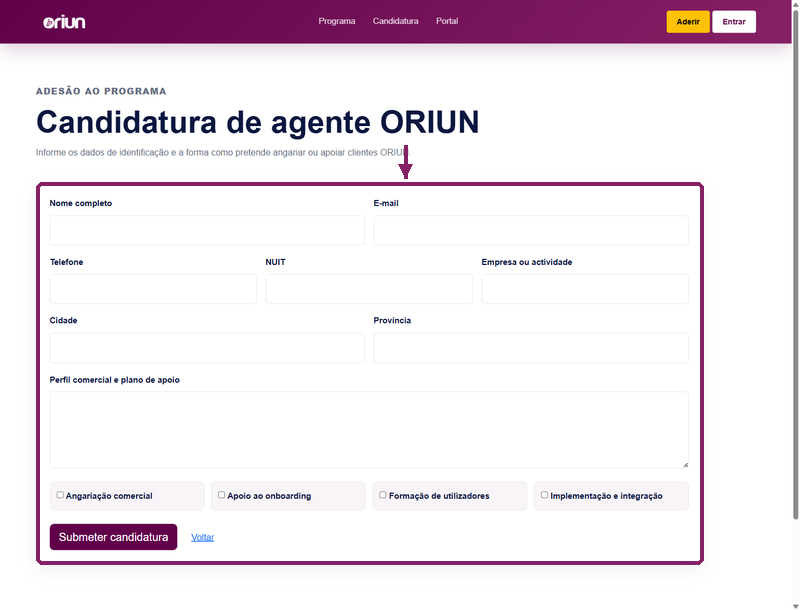800x611 pixels.
Task: Focus the Empresa ou actividade field
Action: click(x=585, y=289)
